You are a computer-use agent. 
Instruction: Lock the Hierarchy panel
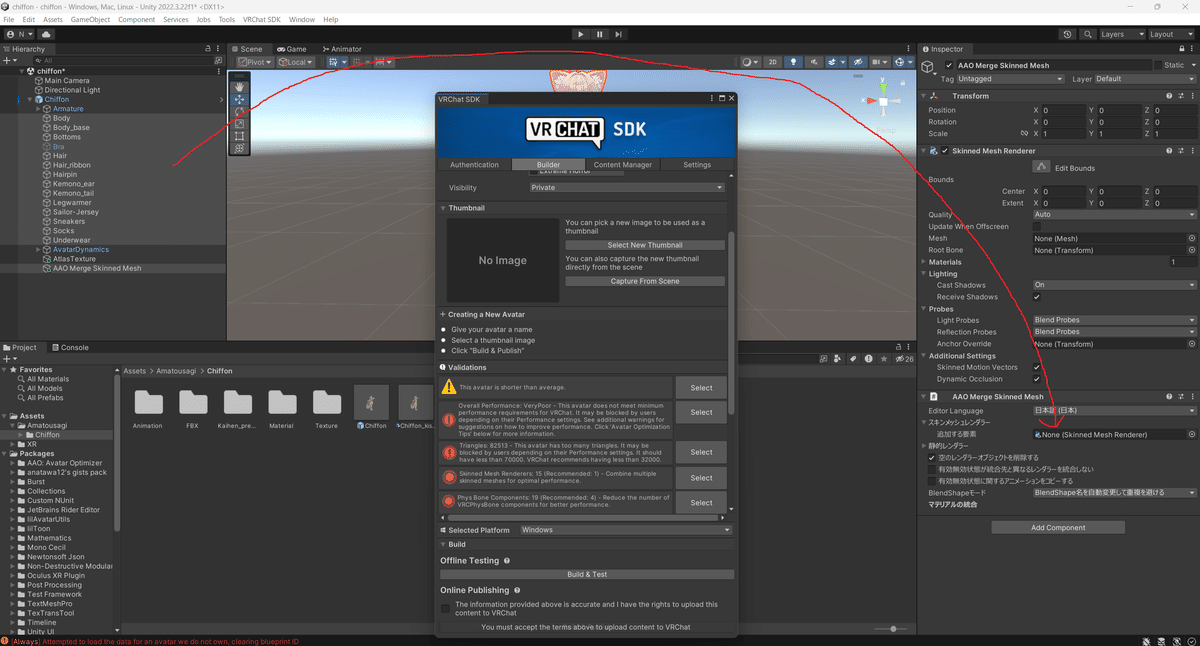(208, 49)
